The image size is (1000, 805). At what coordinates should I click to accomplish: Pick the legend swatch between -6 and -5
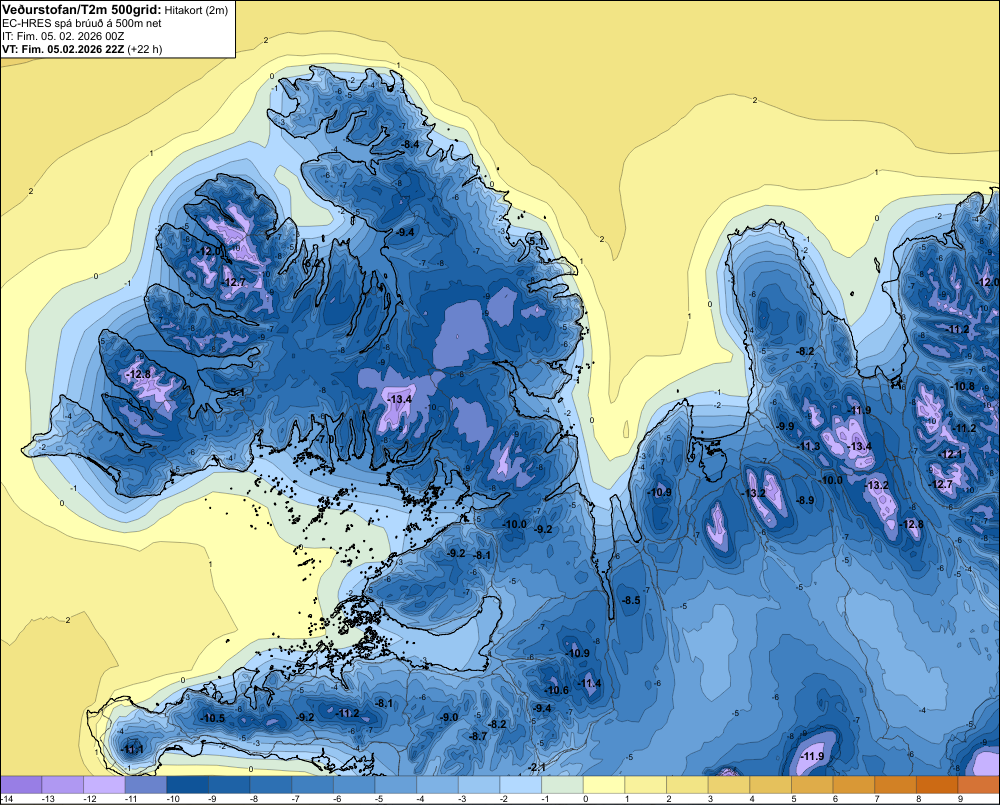[x=355, y=785]
